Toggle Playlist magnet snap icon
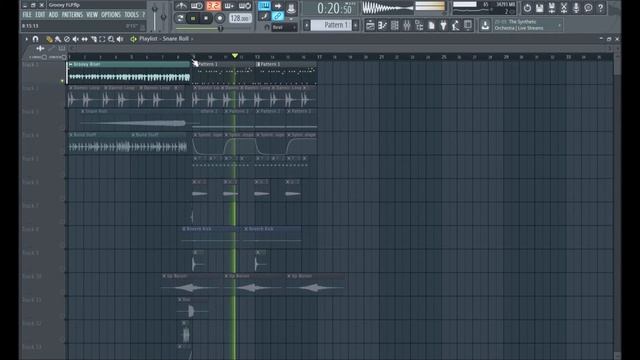Viewport: 640px width, 360px height. coord(36,39)
